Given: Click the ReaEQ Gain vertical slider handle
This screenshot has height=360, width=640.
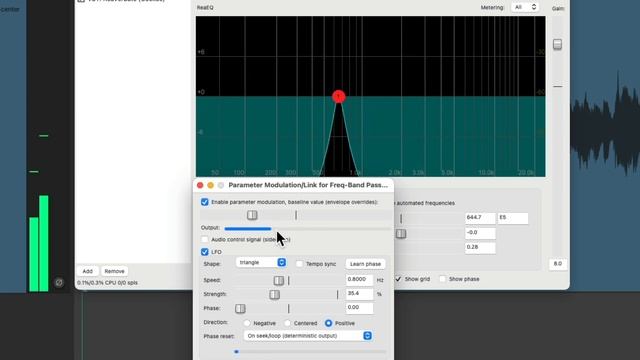Looking at the screenshot, I should coord(558,44).
